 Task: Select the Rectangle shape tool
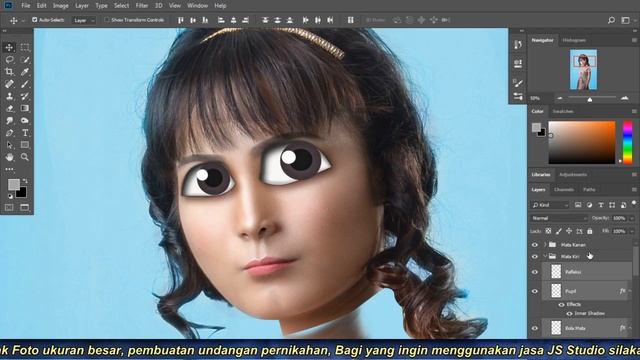25,145
